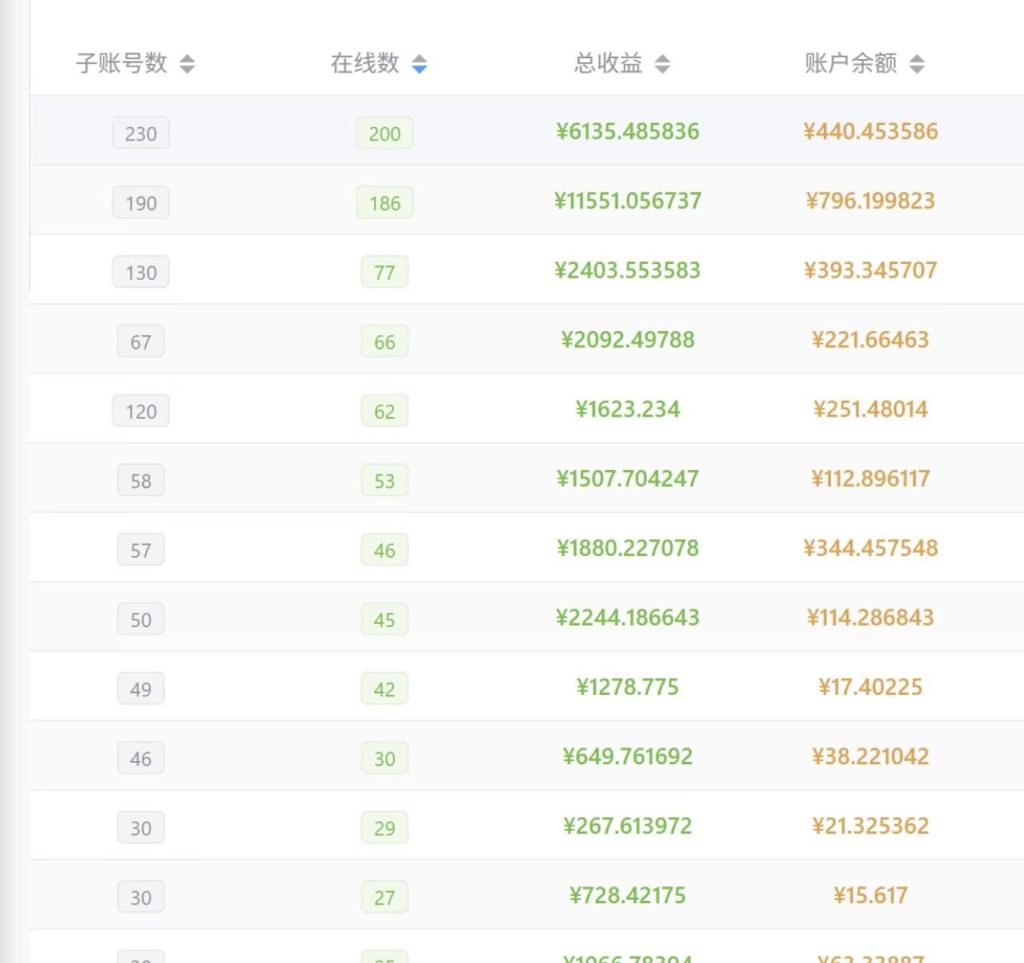1024x963 pixels.
Task: Select the ¥2403.553583 earnings cell
Action: 628,270
